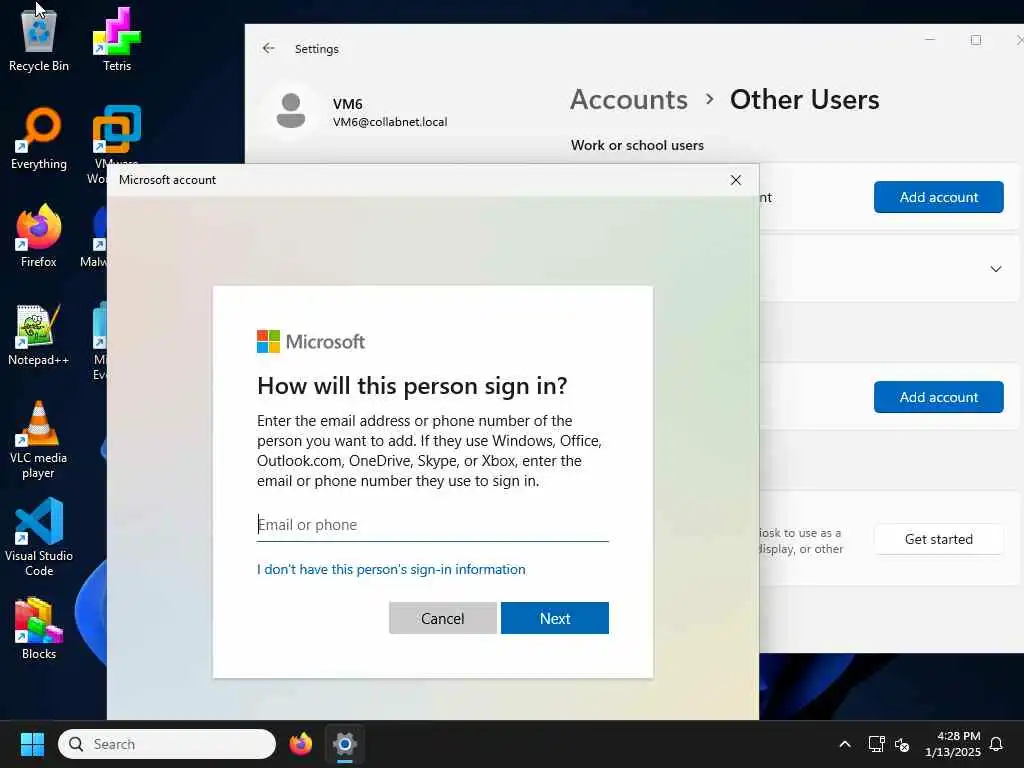Open the notifications bell icon

click(996, 744)
